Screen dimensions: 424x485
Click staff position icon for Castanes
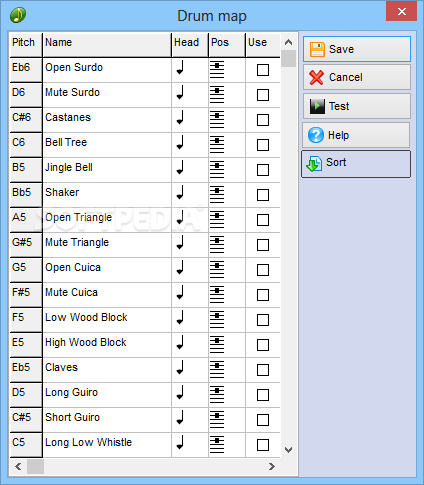click(217, 120)
